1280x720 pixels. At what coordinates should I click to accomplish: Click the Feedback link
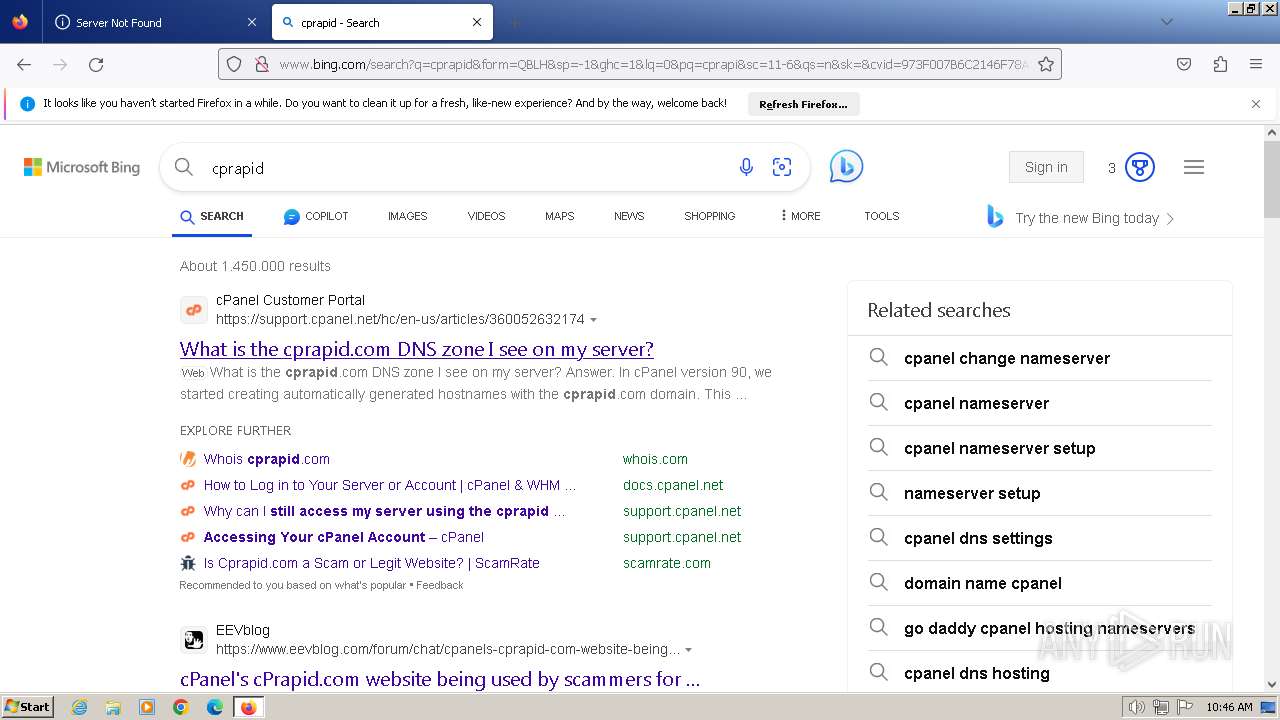[440, 585]
